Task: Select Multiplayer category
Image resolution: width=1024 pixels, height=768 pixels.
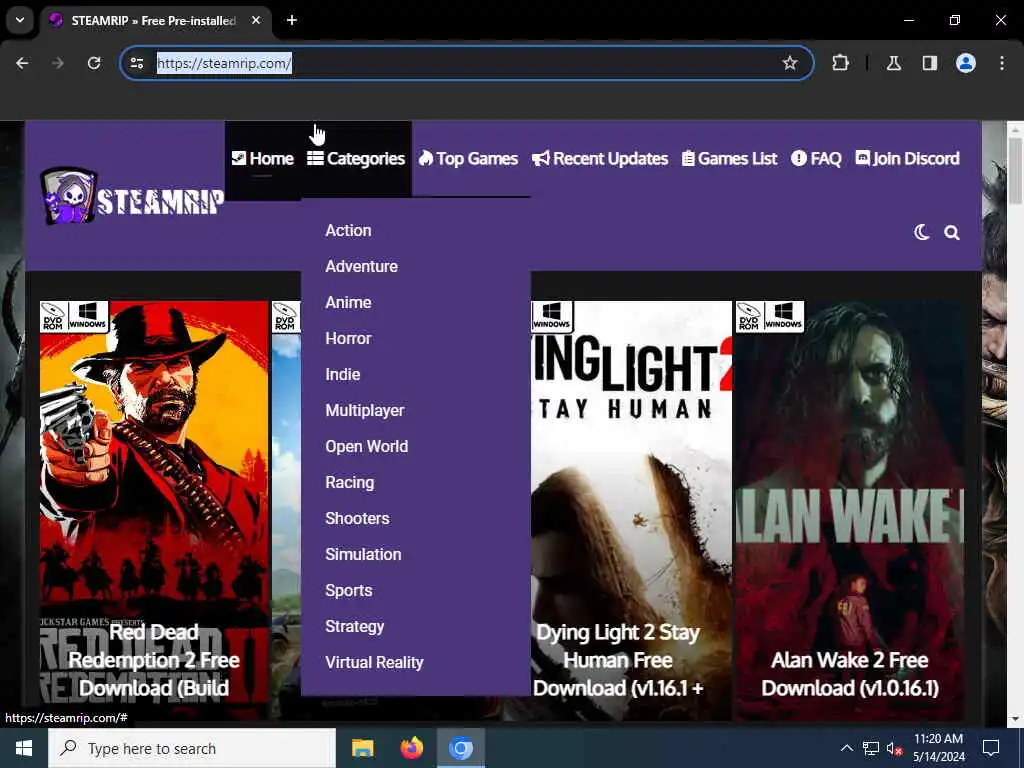Action: (x=364, y=410)
